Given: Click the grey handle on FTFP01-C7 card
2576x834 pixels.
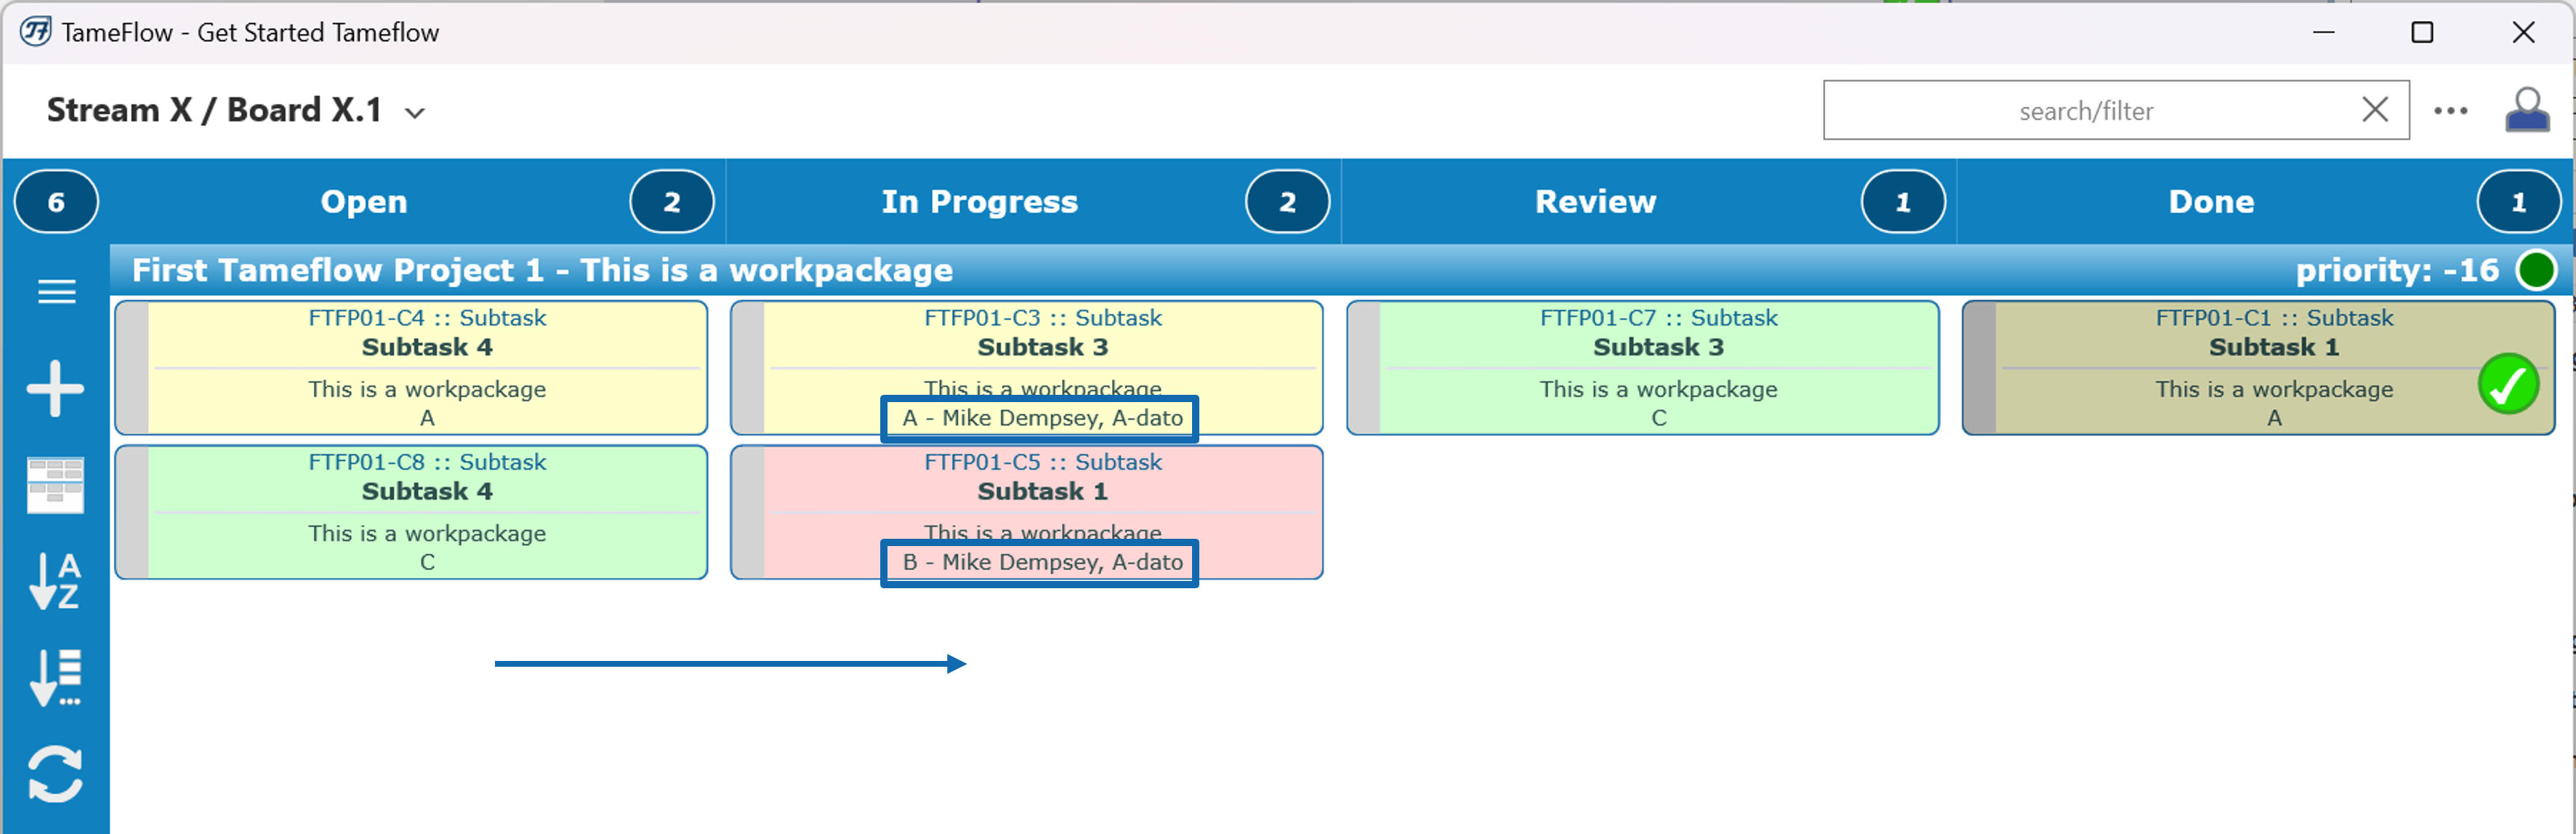Looking at the screenshot, I should point(1365,368).
